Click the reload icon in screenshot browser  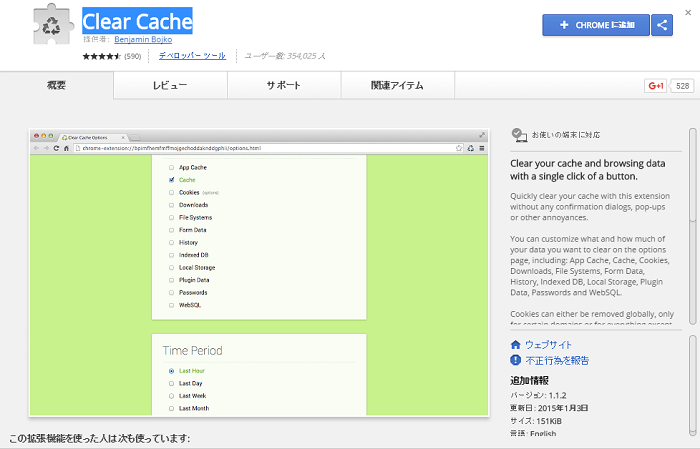coord(56,148)
